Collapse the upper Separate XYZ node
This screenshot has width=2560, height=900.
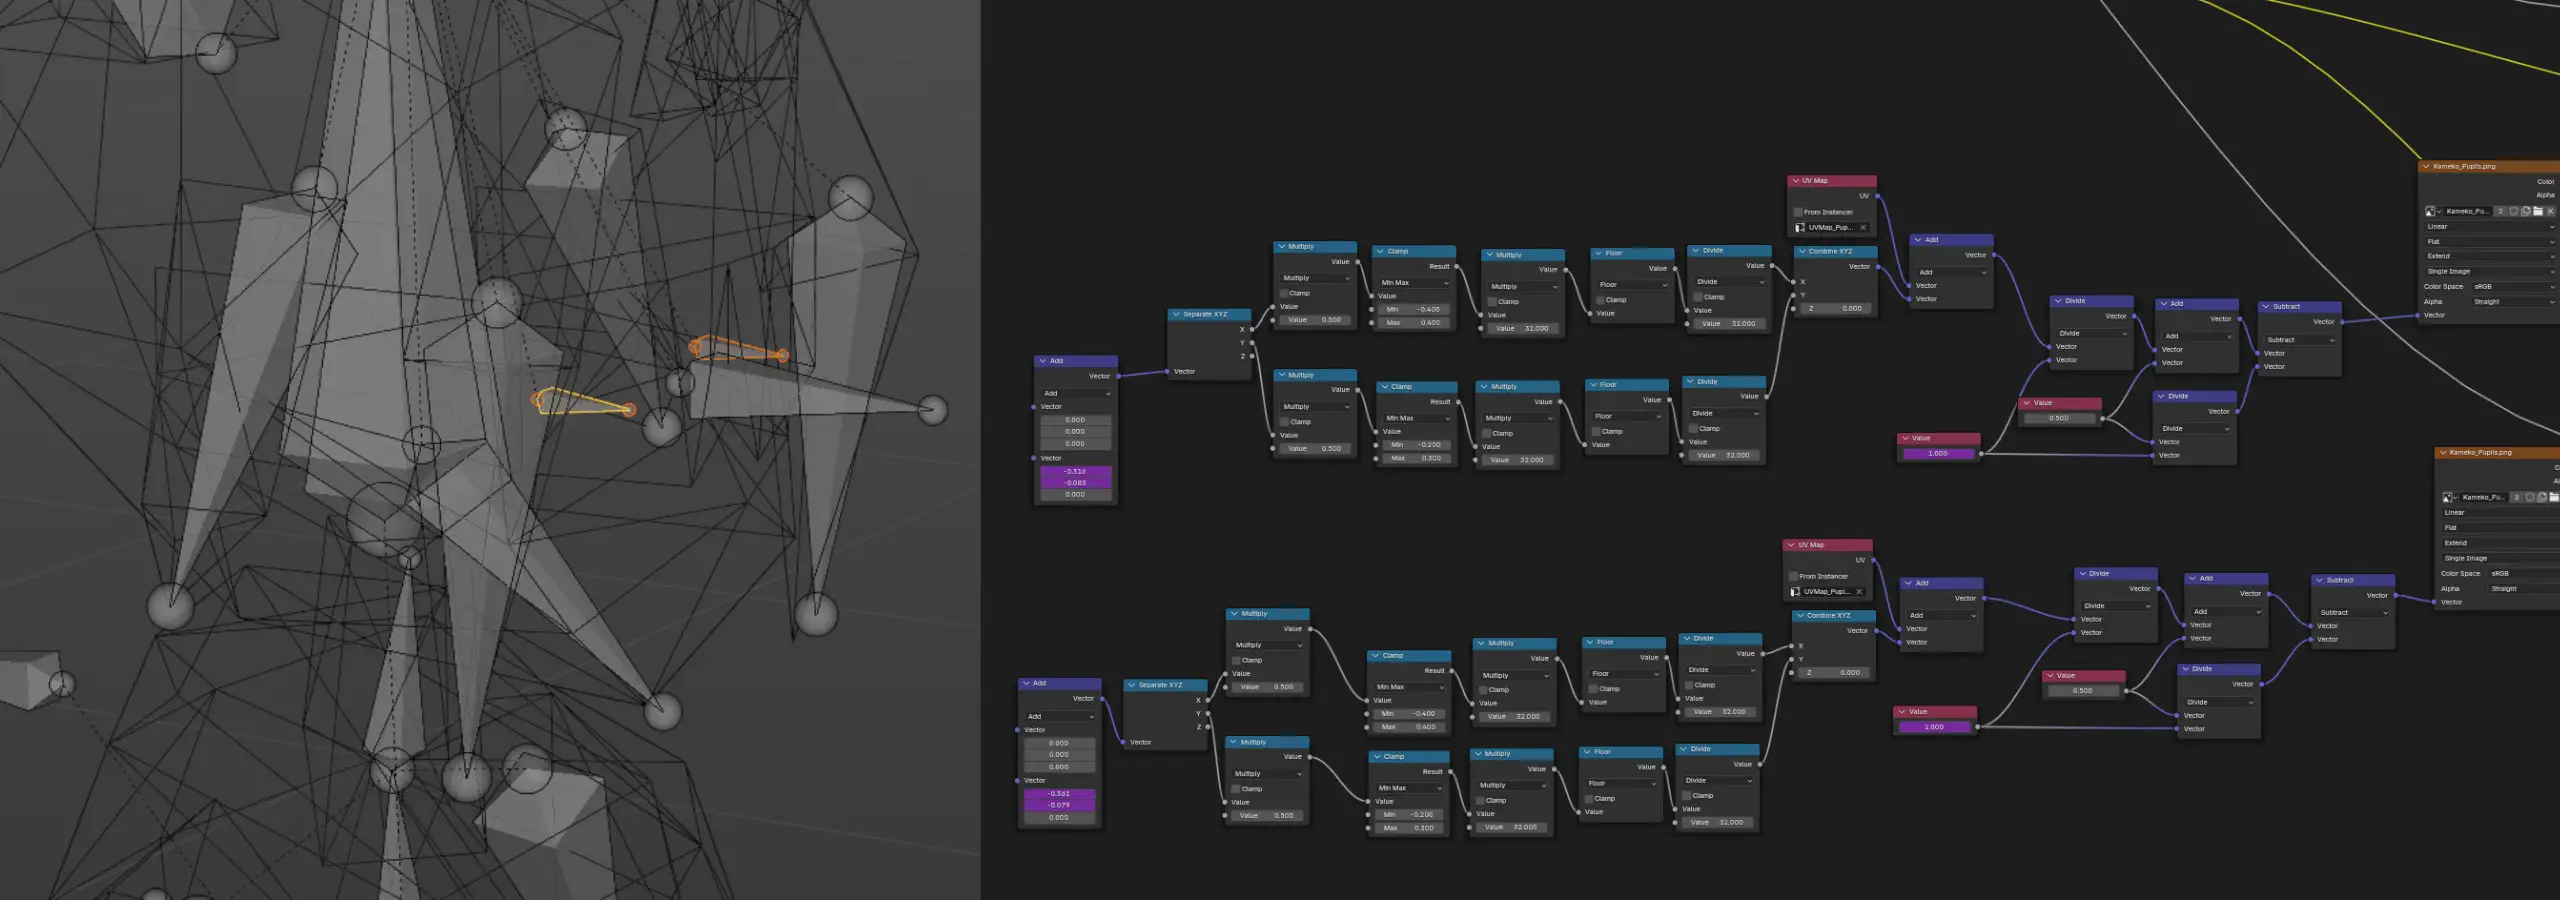click(1176, 314)
